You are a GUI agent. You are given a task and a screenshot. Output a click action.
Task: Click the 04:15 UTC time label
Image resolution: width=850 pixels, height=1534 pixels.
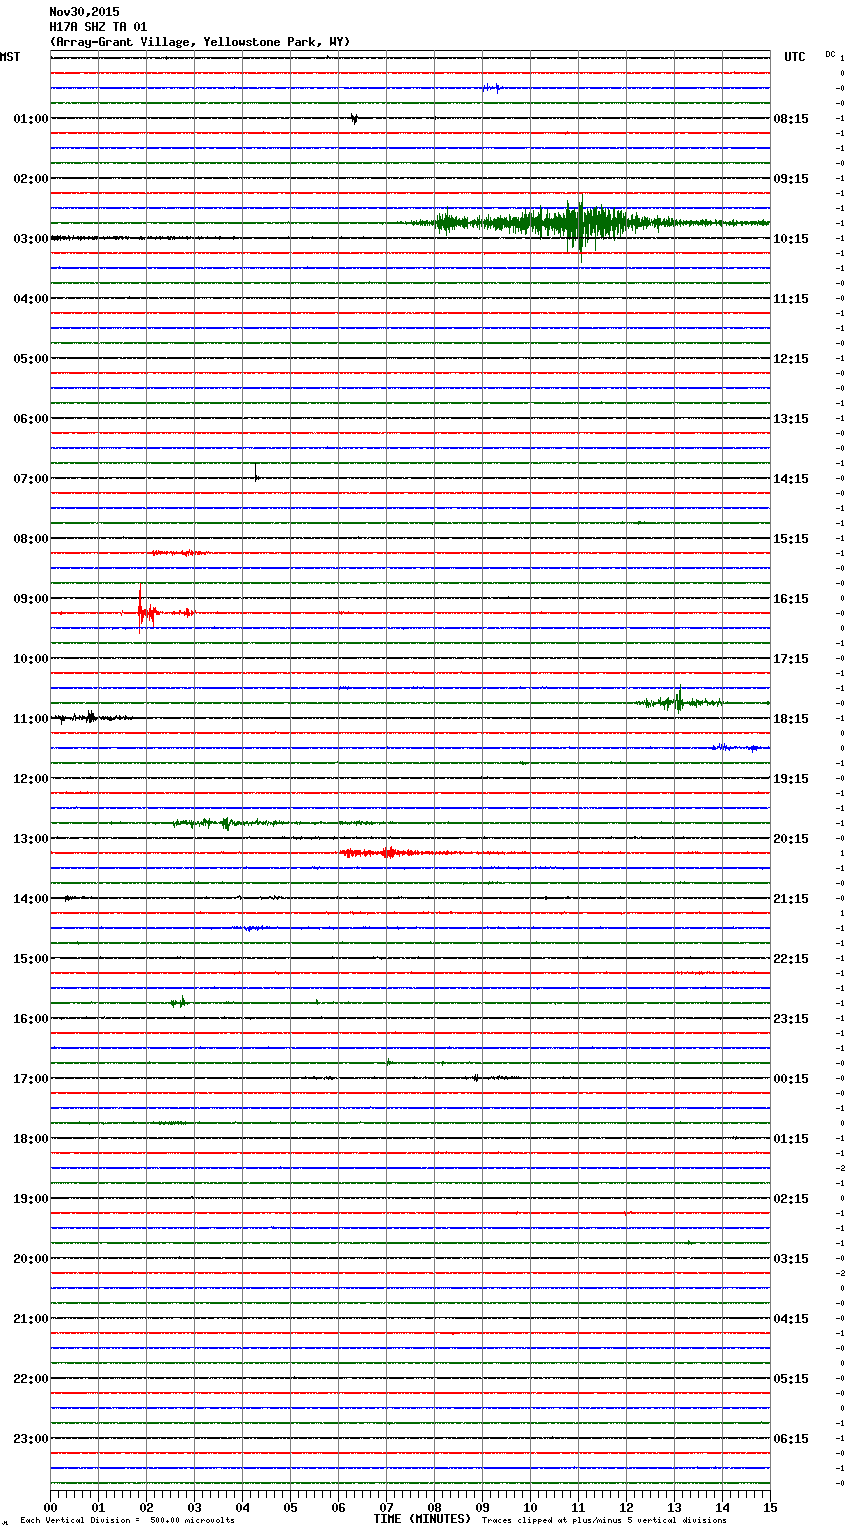click(791, 1319)
